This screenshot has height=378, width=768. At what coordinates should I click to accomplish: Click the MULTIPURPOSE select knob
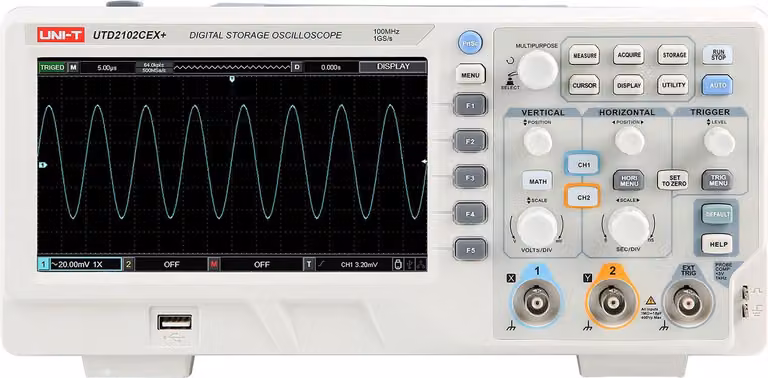click(x=538, y=70)
